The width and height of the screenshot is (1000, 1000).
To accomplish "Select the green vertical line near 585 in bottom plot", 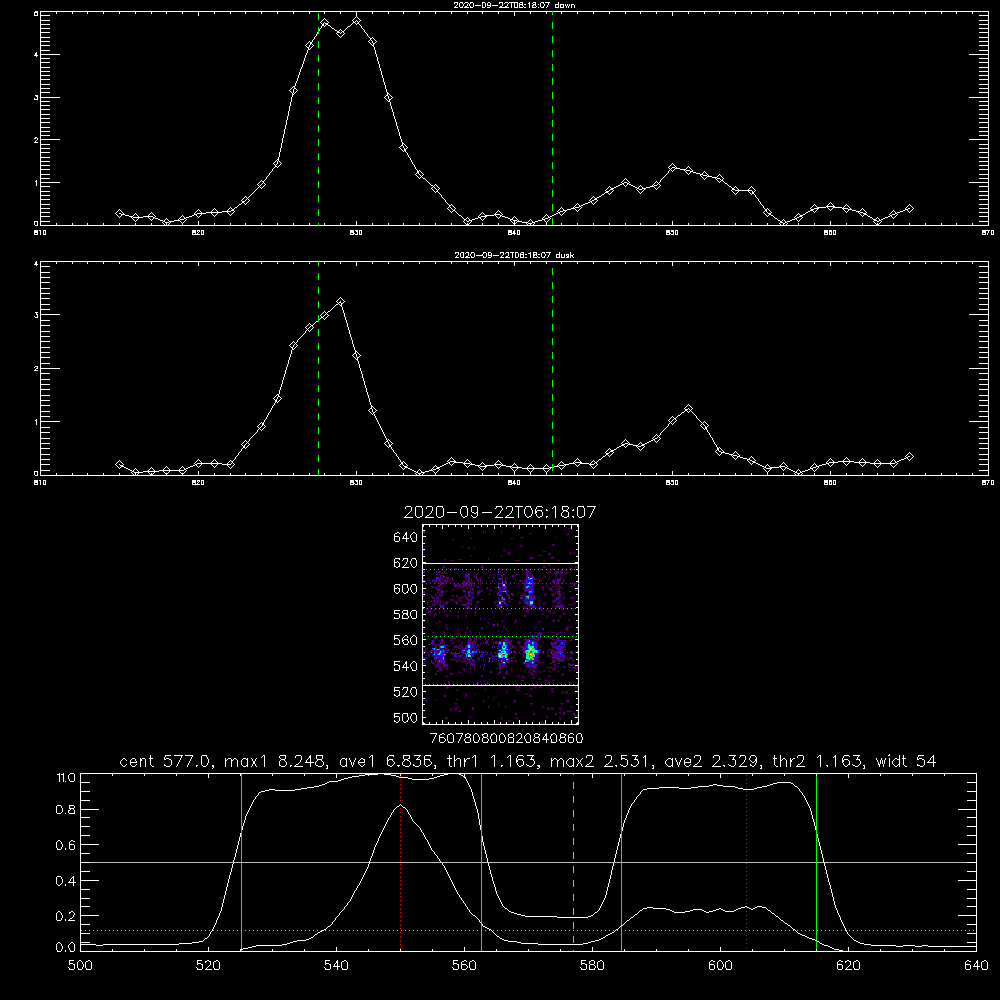I will point(621,862).
